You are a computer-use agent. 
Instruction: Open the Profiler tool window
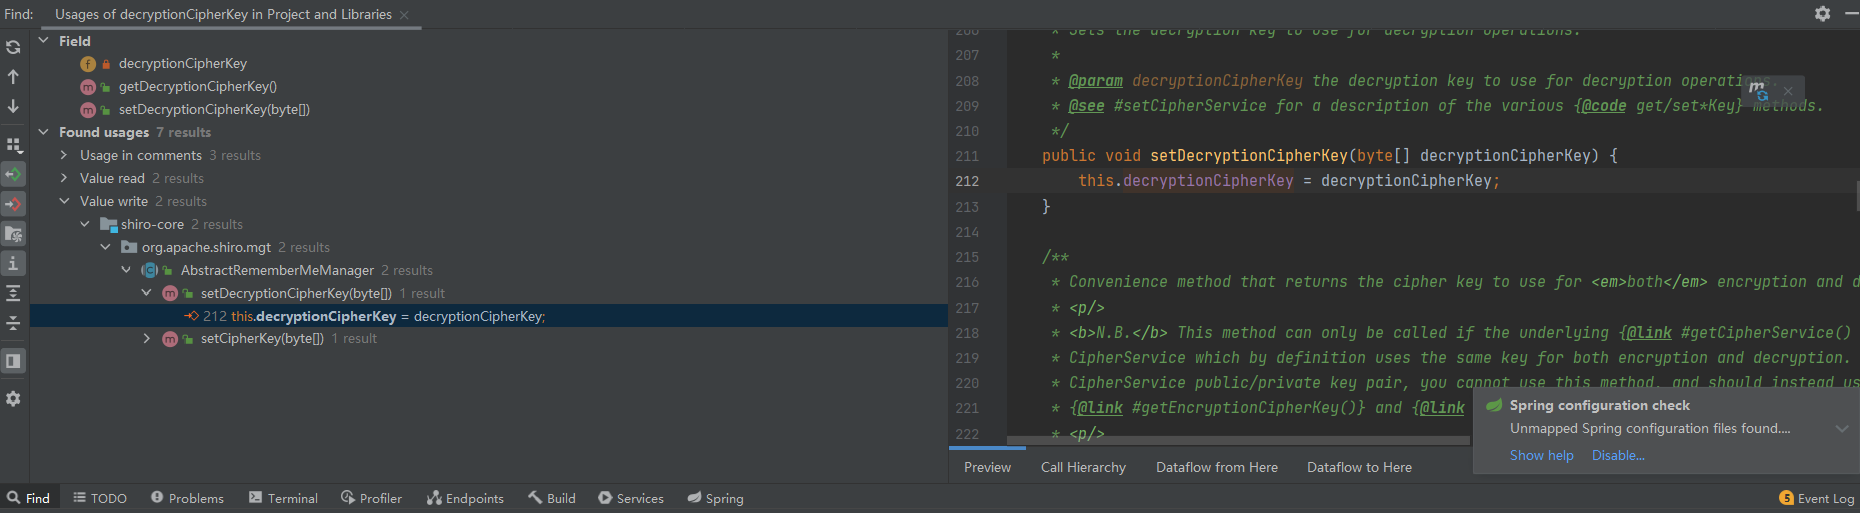click(371, 498)
